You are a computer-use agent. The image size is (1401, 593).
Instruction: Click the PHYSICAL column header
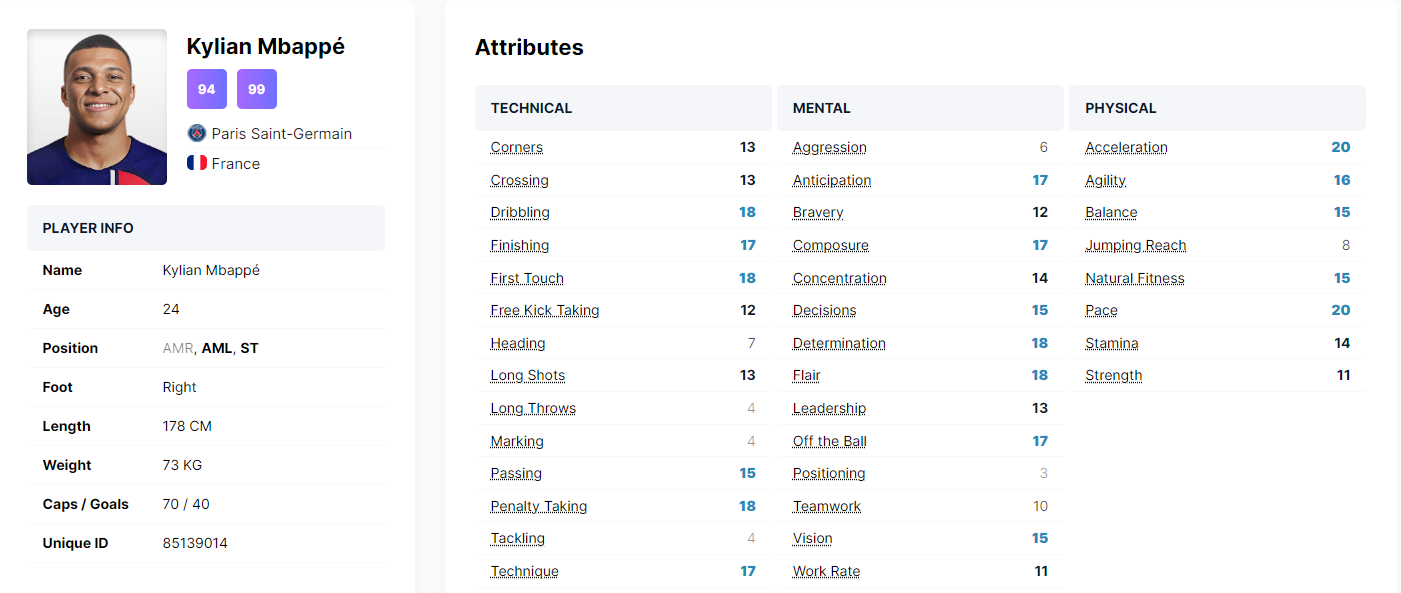tap(1121, 108)
